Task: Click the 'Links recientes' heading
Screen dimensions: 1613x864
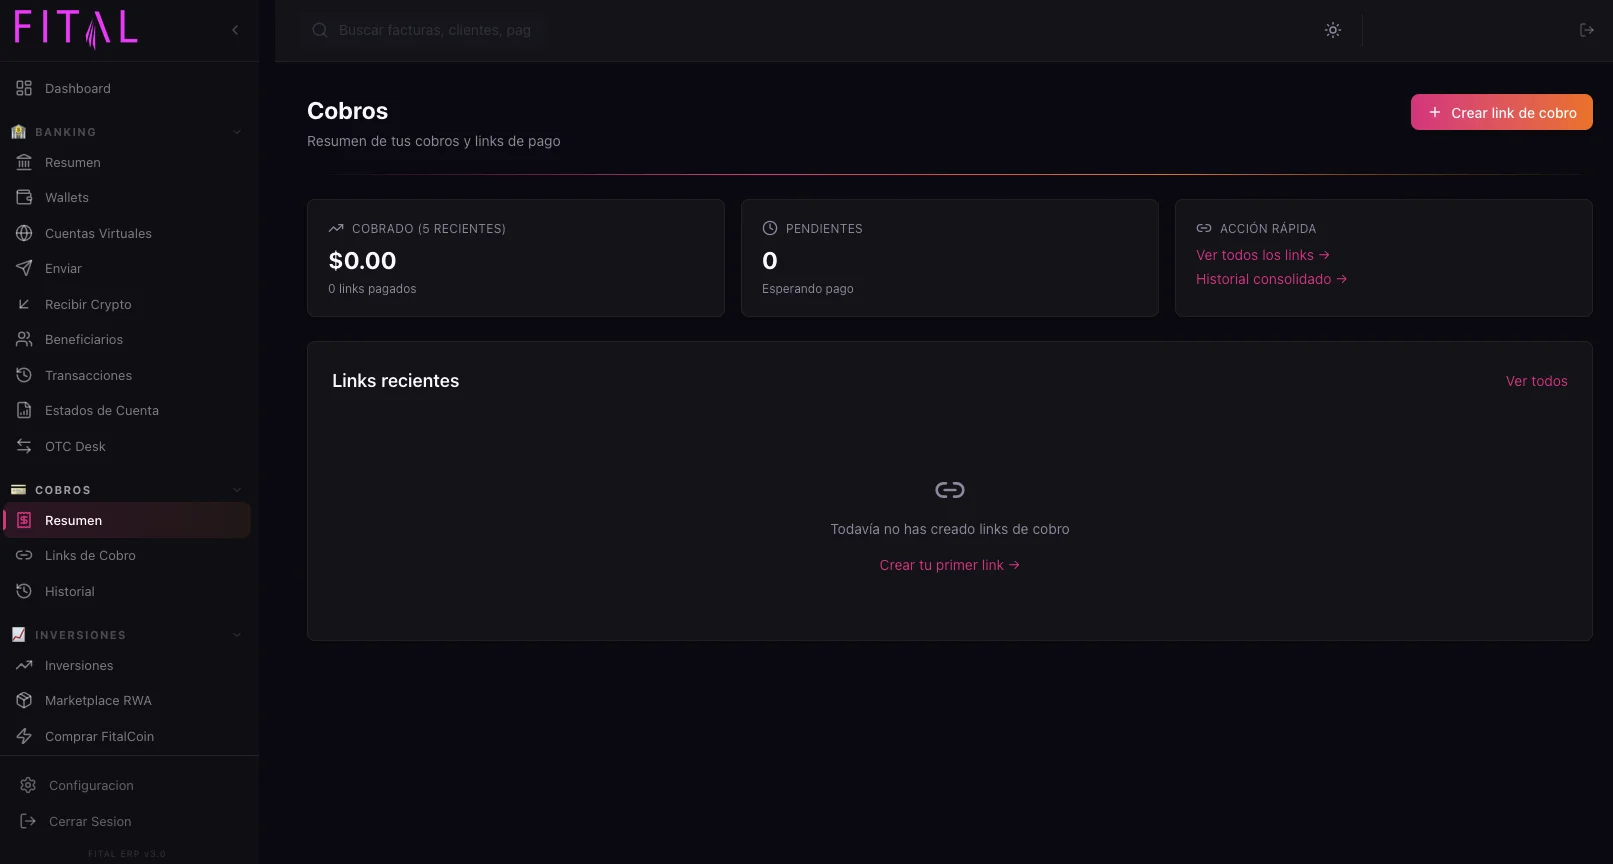Action: point(396,381)
